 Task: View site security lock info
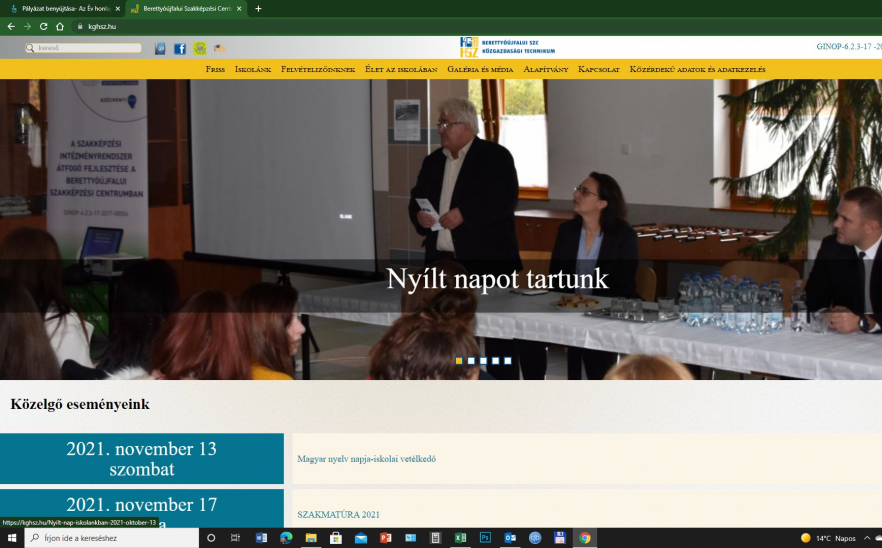(80, 26)
